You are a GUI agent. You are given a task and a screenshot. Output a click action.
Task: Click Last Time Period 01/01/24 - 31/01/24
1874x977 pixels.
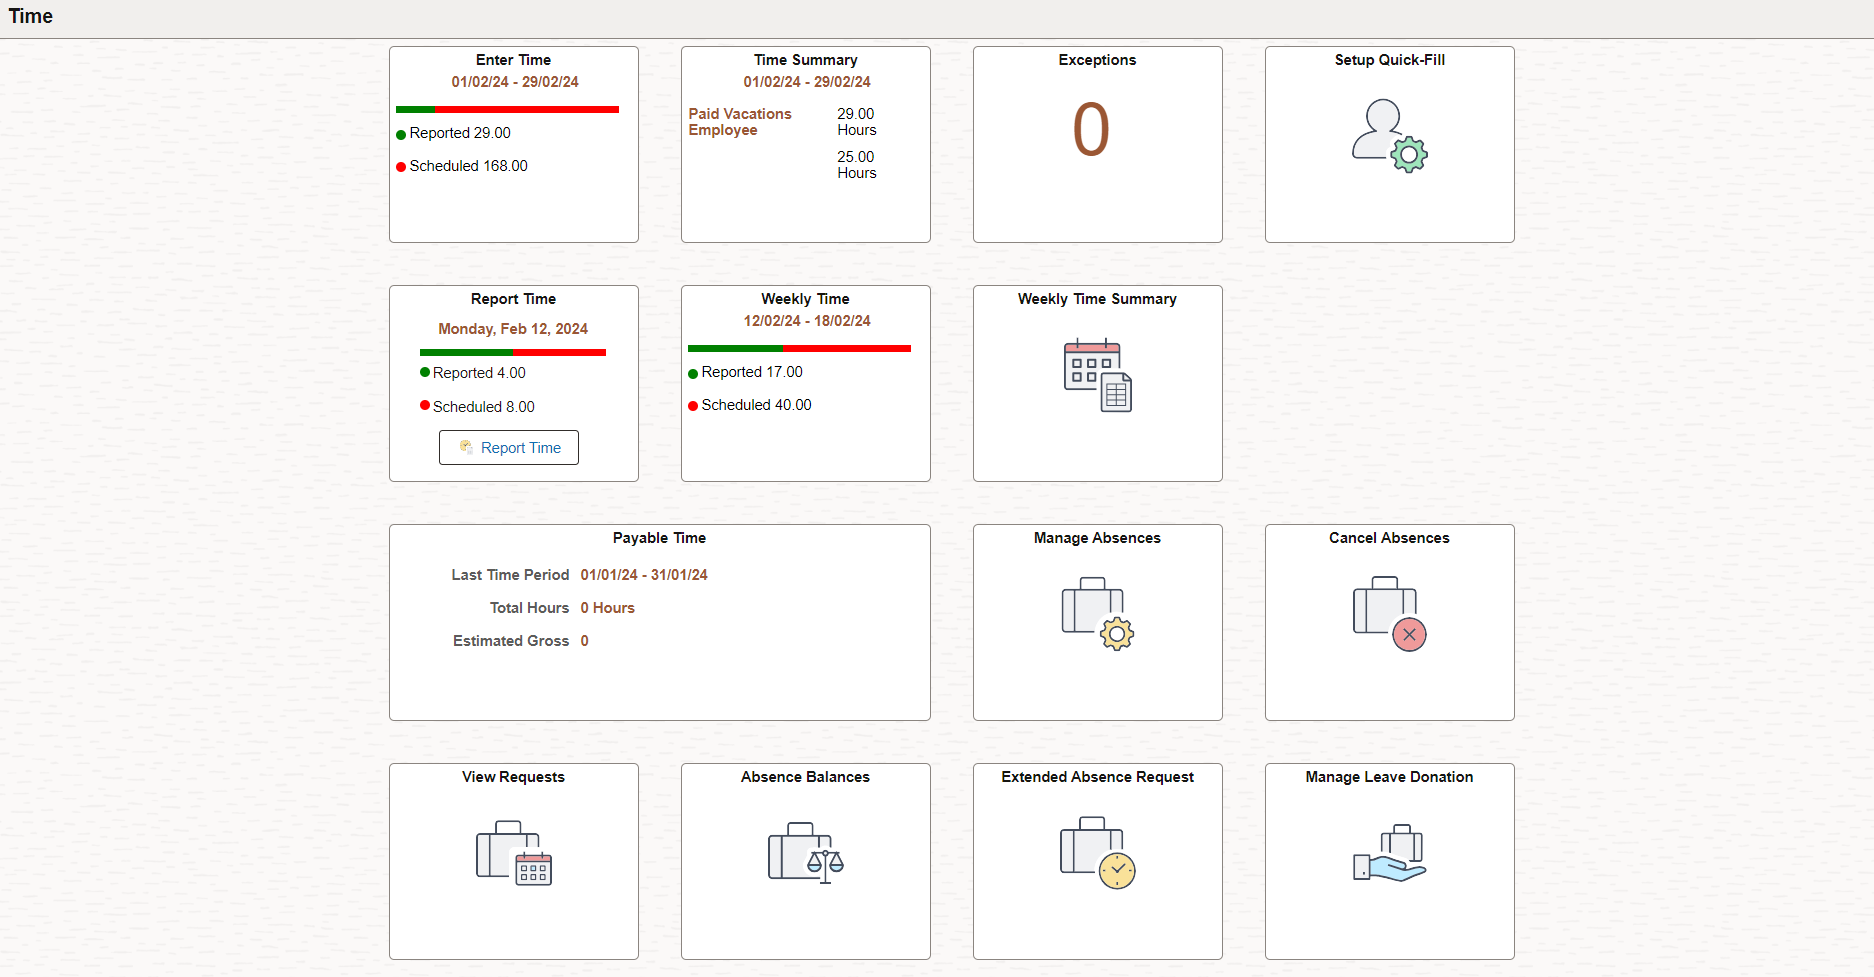click(644, 575)
